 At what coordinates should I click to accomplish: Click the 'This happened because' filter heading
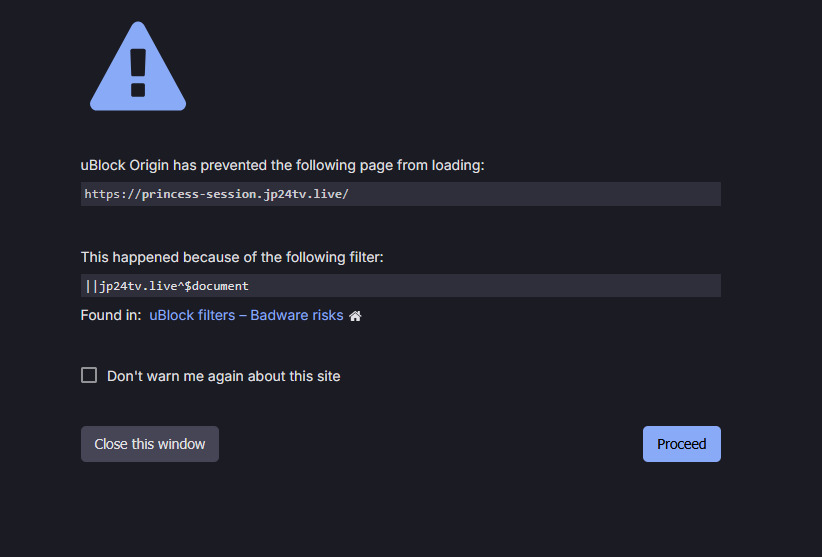232,257
